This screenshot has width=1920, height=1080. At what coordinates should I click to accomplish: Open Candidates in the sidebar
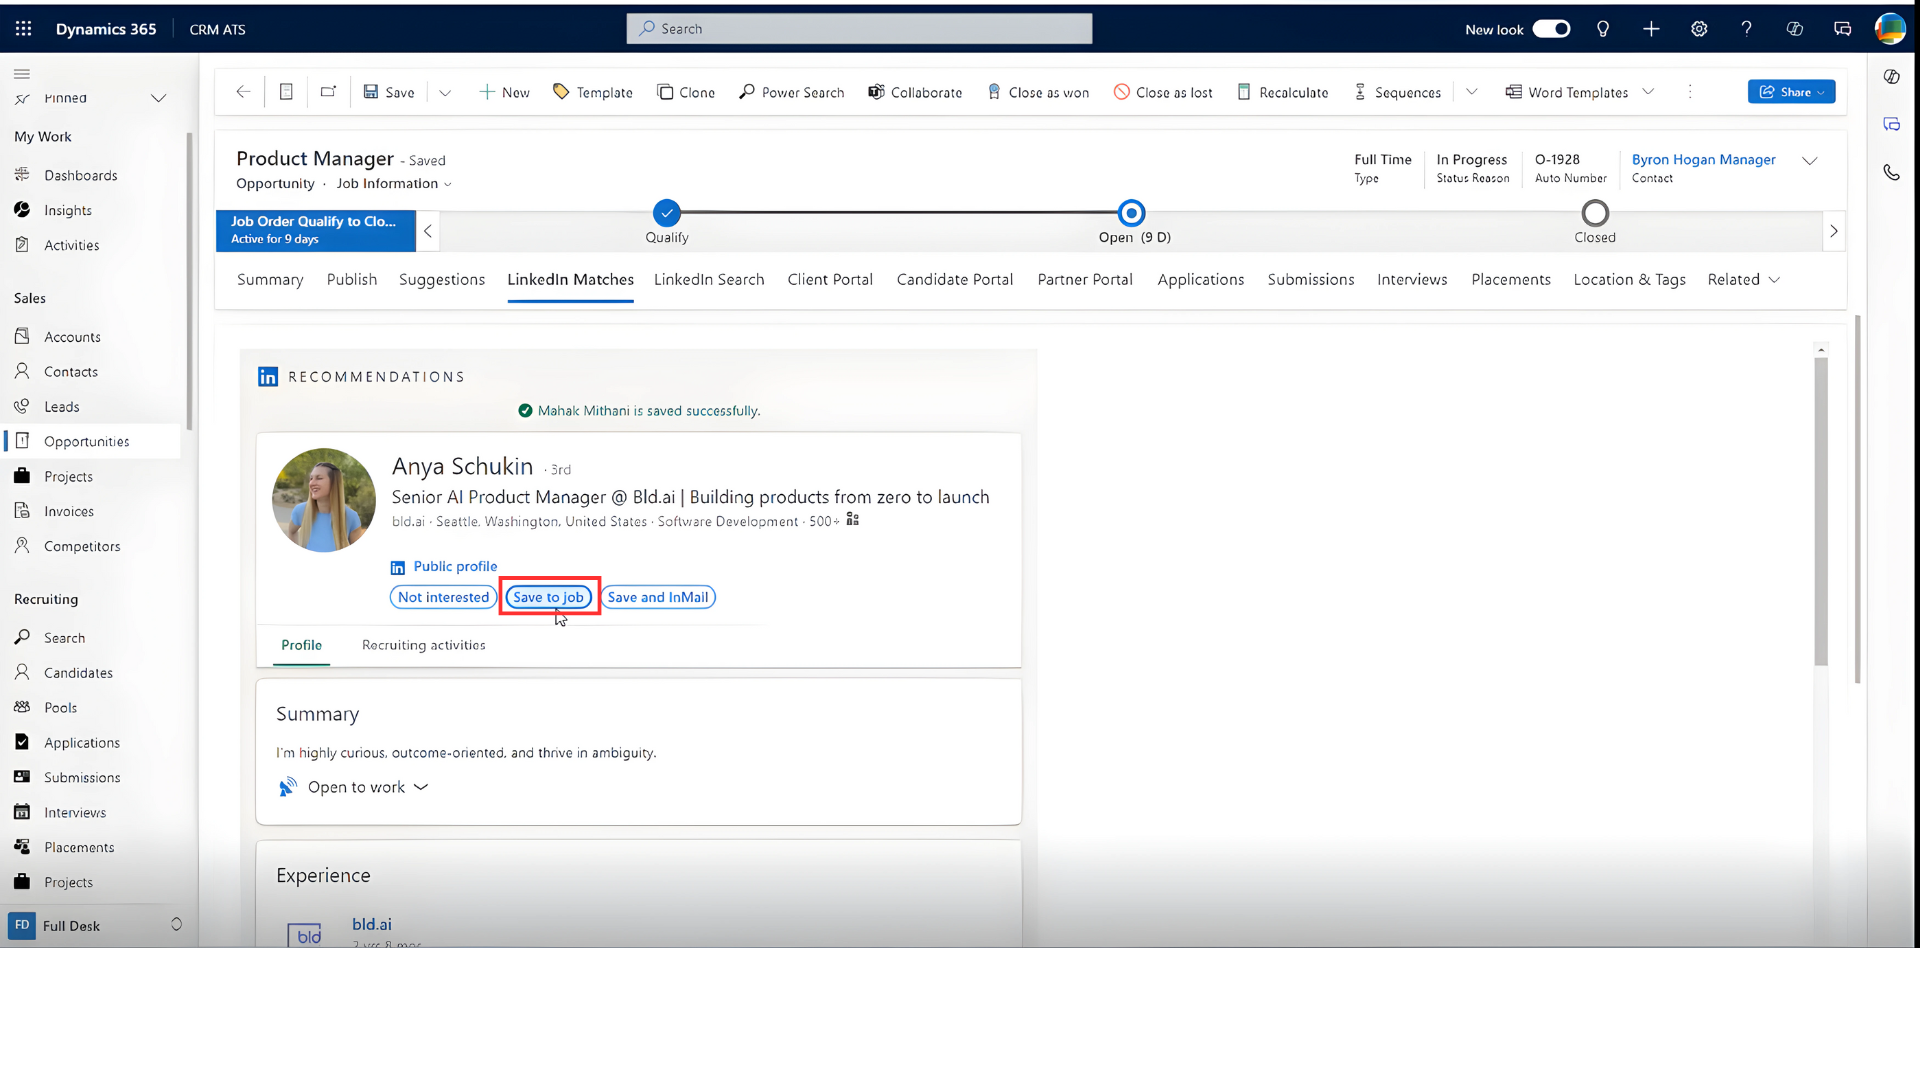[78, 673]
